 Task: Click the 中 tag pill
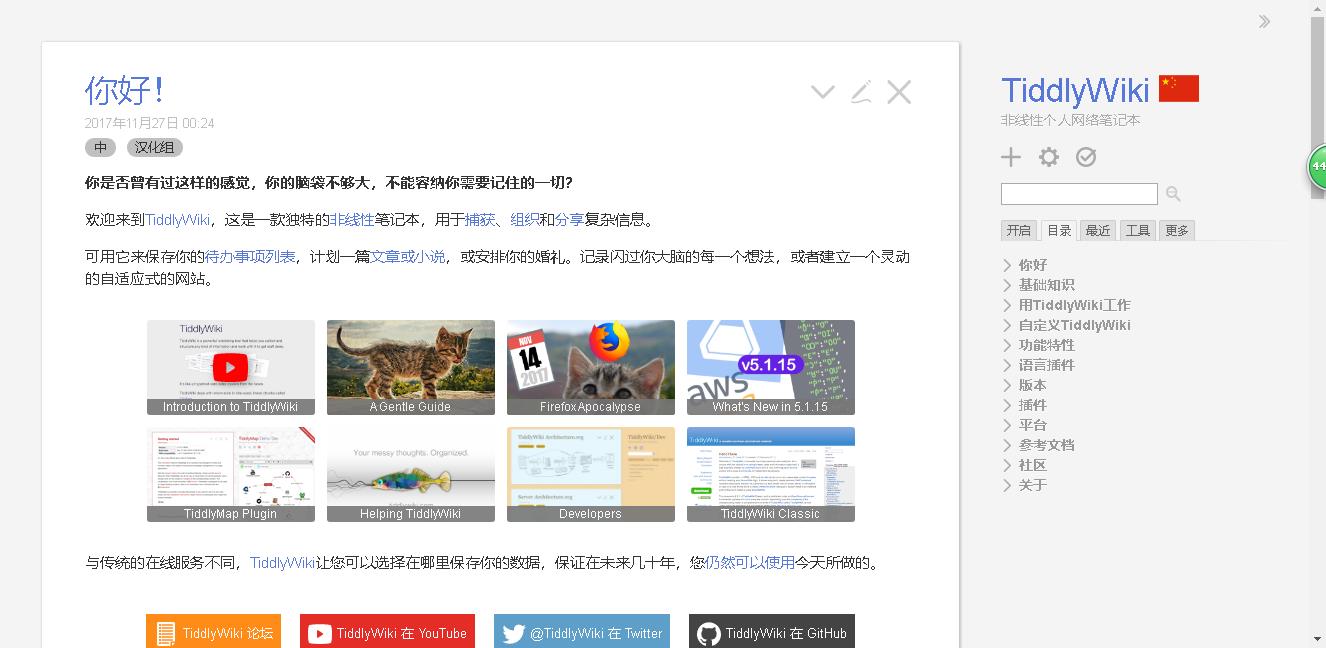coord(101,148)
